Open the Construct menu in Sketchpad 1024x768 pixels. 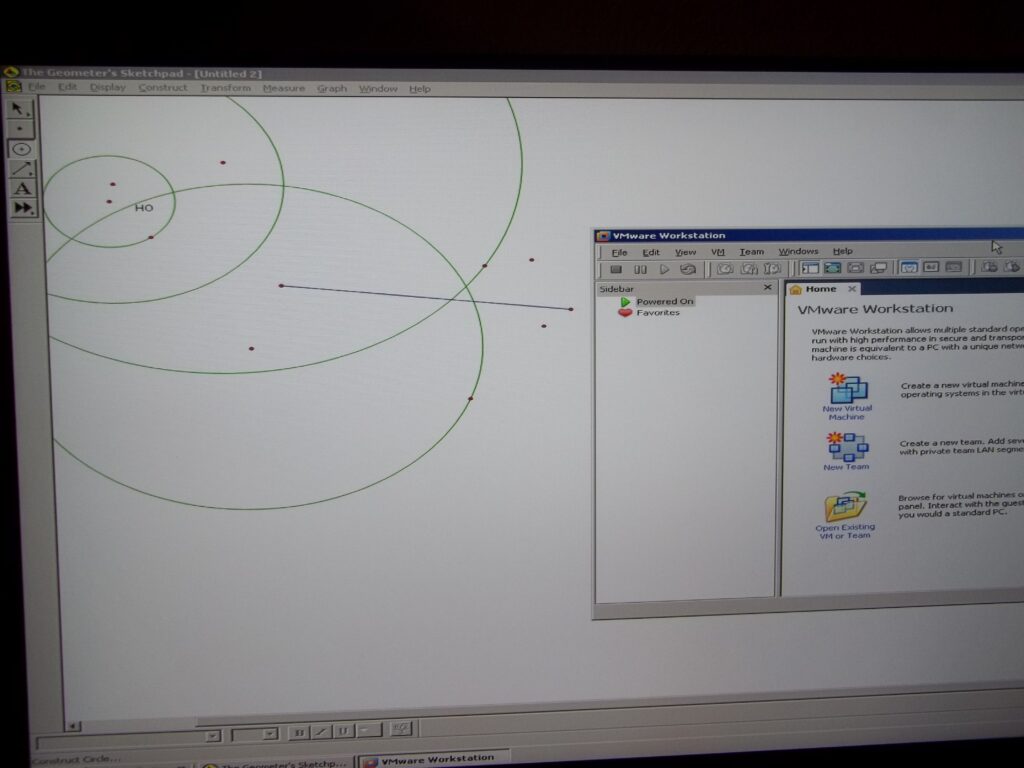tap(162, 88)
